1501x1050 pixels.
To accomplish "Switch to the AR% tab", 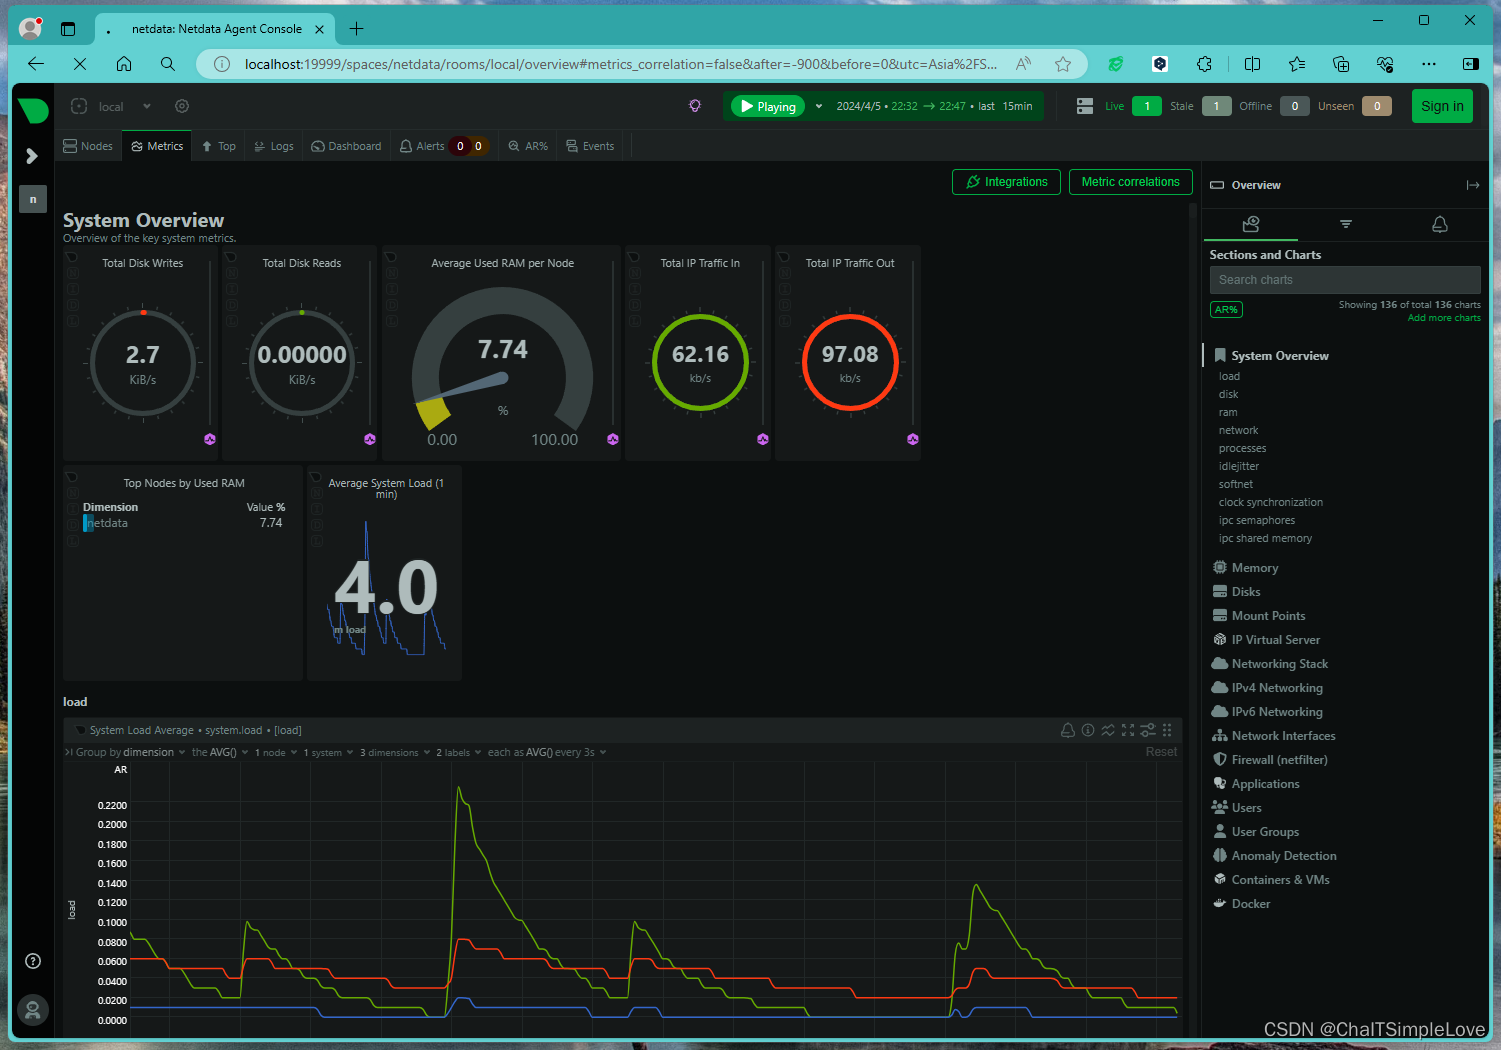I will (x=528, y=146).
